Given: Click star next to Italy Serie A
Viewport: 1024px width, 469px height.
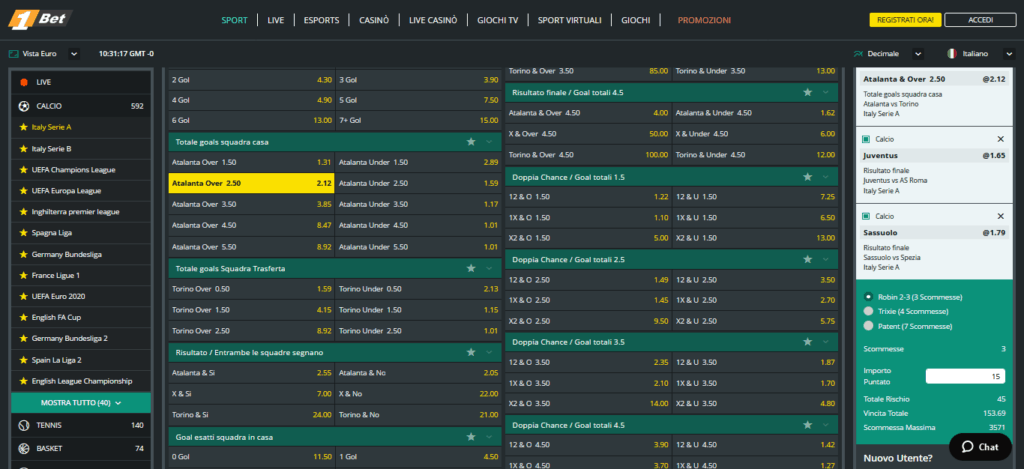Looking at the screenshot, I should [24, 127].
